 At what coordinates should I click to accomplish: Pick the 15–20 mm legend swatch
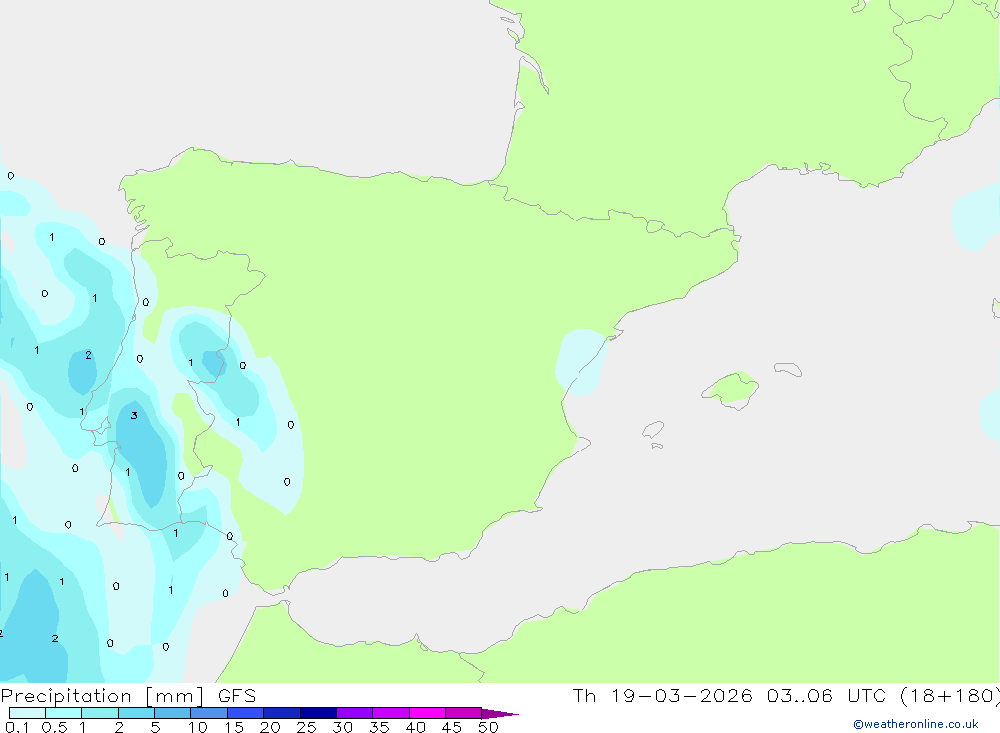tap(245, 713)
